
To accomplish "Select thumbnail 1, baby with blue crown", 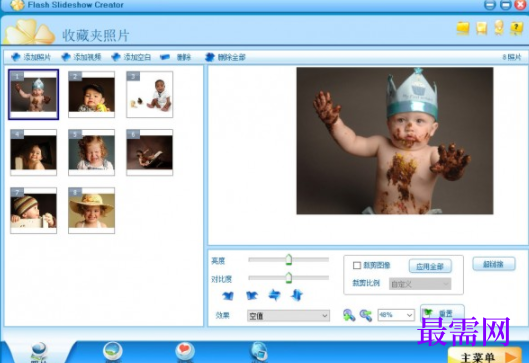I will 33,94.
